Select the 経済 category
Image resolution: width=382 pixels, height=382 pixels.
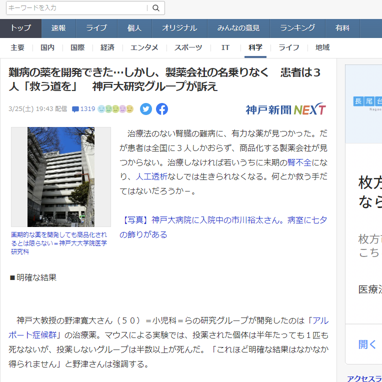[x=107, y=48]
